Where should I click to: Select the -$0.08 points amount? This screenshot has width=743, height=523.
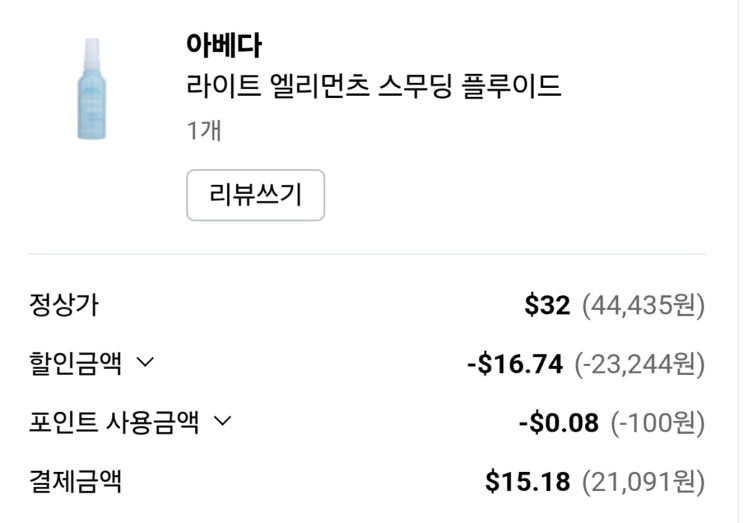[558, 423]
